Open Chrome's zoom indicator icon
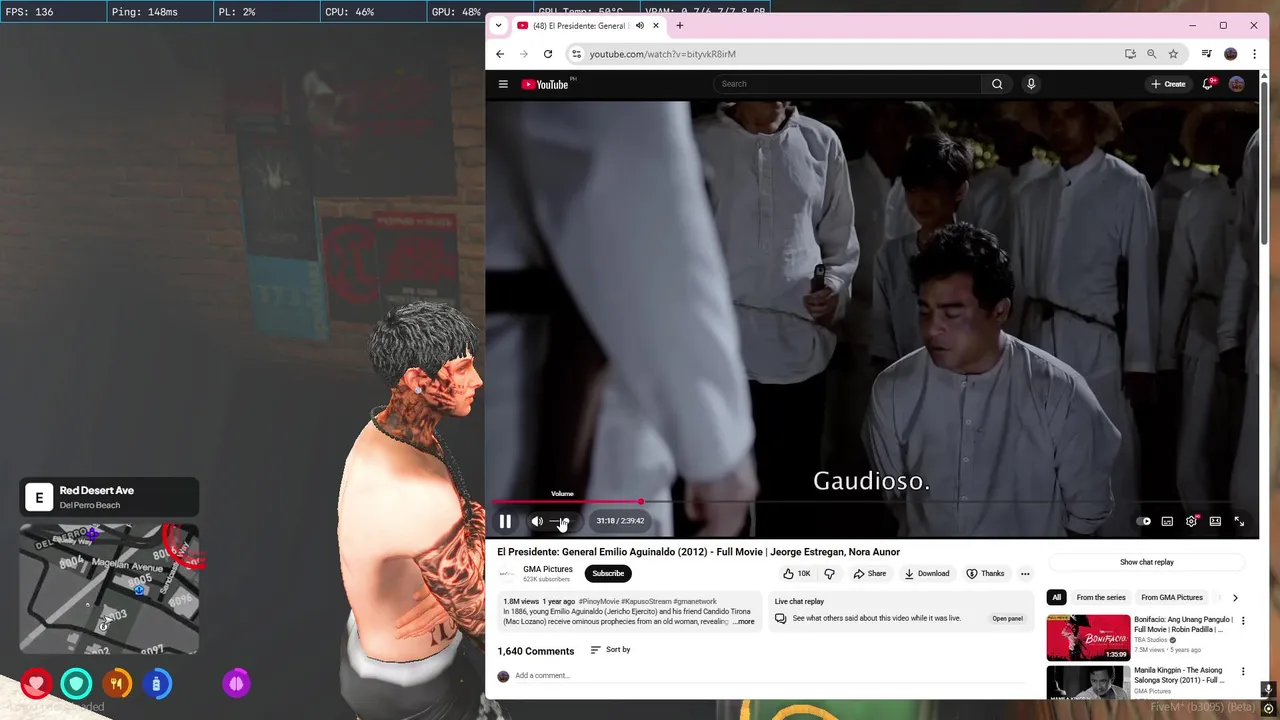 (1151, 54)
